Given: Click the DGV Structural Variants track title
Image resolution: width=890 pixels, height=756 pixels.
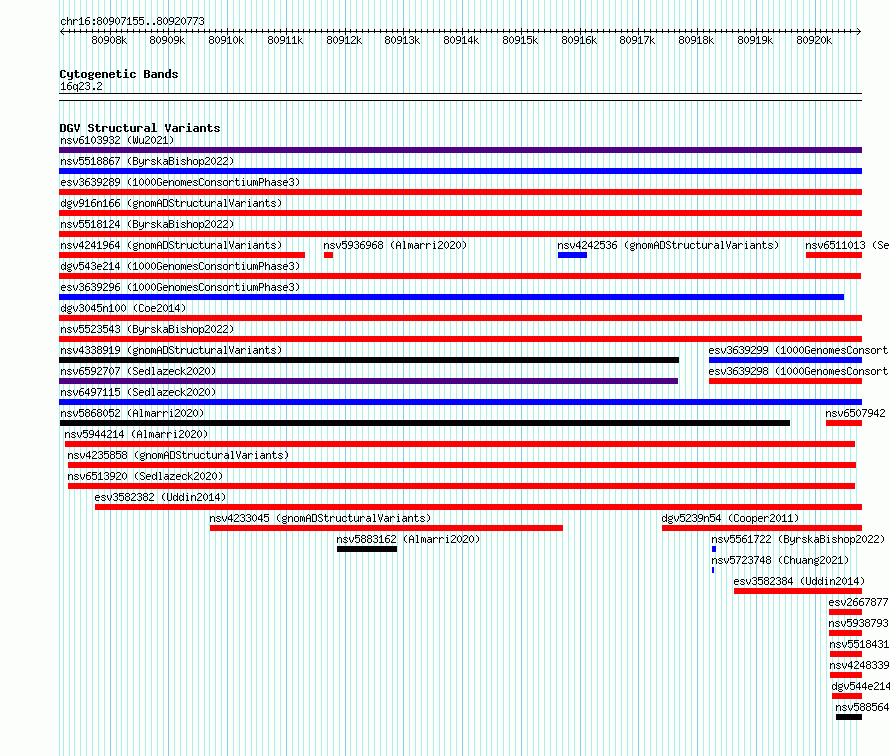Looking at the screenshot, I should pyautogui.click(x=140, y=128).
